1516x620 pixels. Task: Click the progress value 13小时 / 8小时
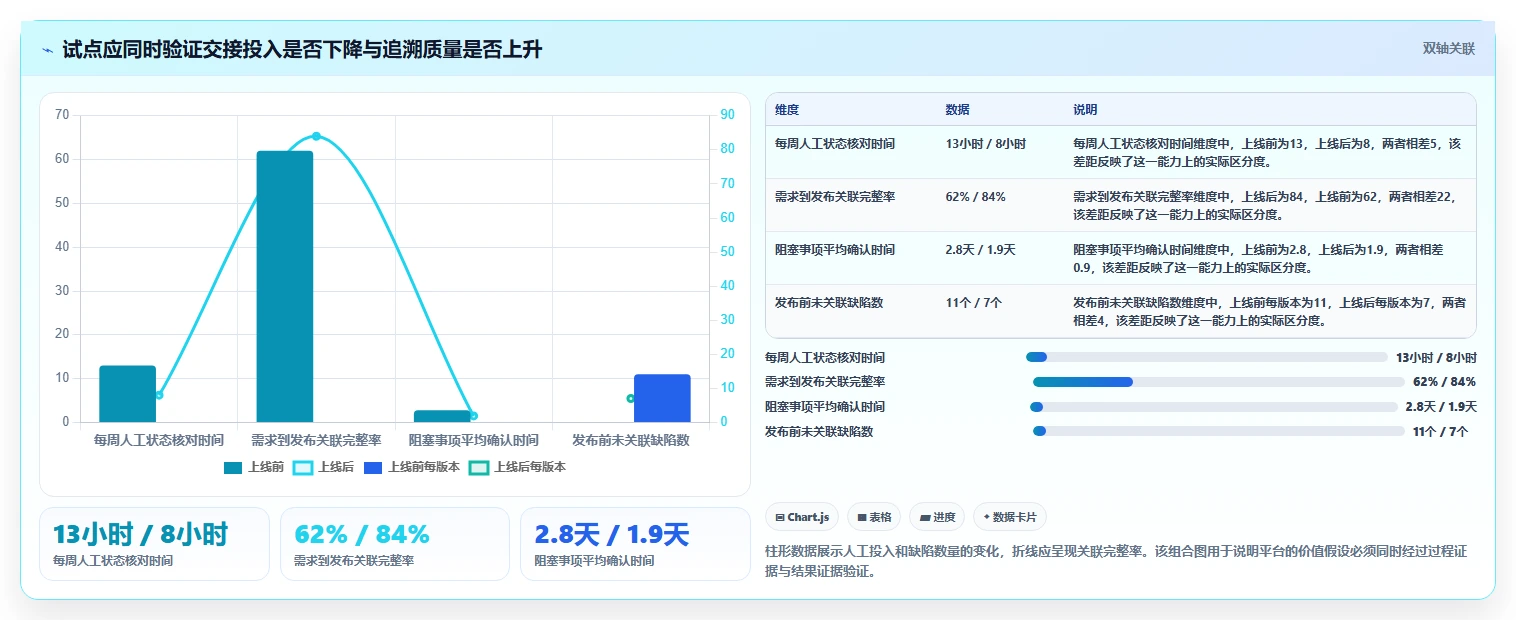coord(1436,357)
